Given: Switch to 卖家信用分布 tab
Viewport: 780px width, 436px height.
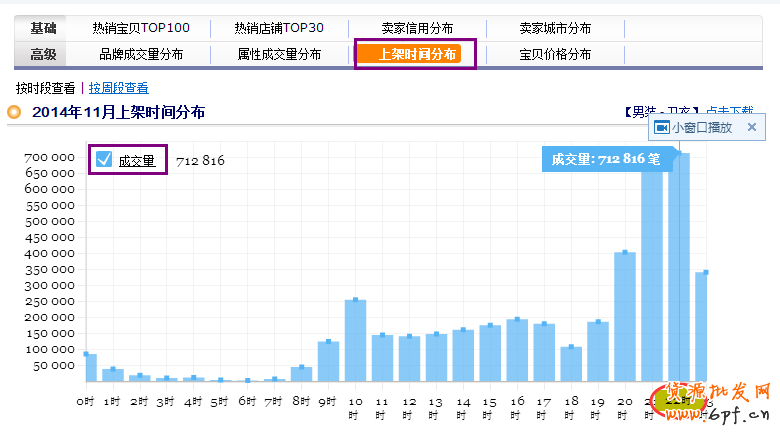Looking at the screenshot, I should point(417,28).
